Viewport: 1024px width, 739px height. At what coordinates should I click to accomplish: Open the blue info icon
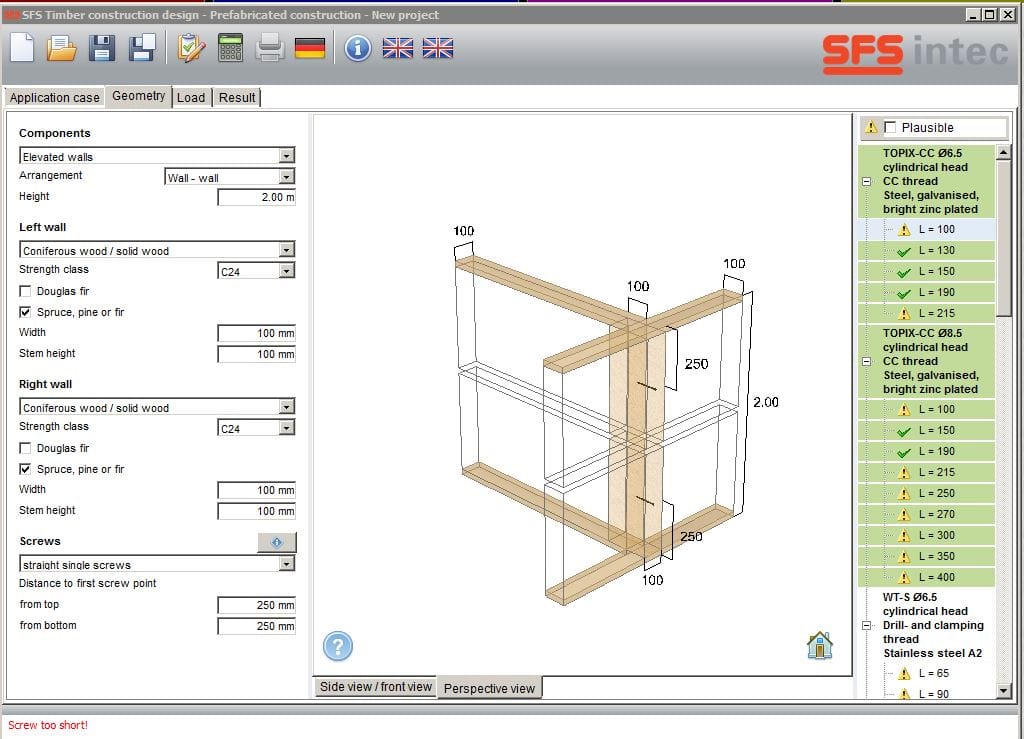pos(358,47)
